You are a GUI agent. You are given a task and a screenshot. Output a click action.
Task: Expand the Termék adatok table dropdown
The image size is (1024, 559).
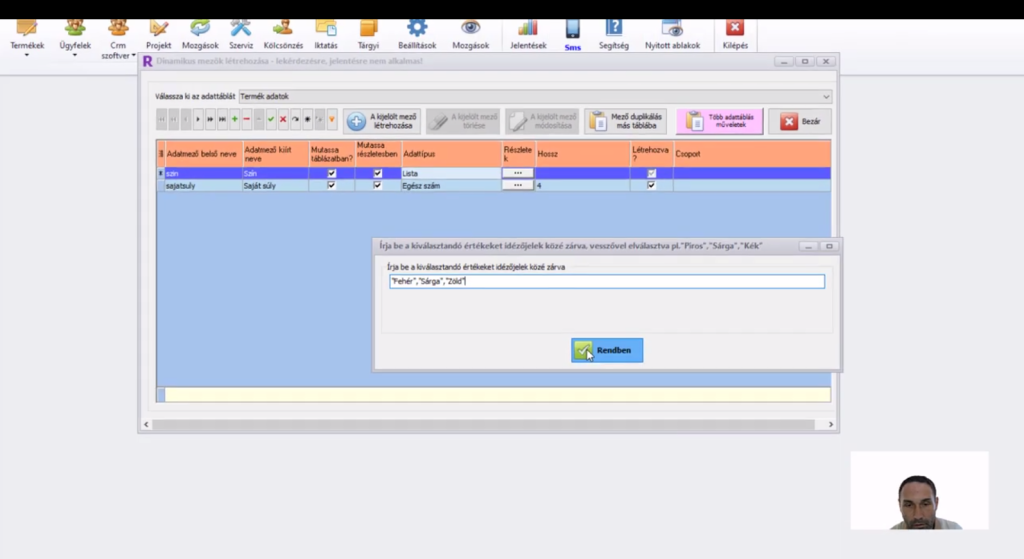826,96
